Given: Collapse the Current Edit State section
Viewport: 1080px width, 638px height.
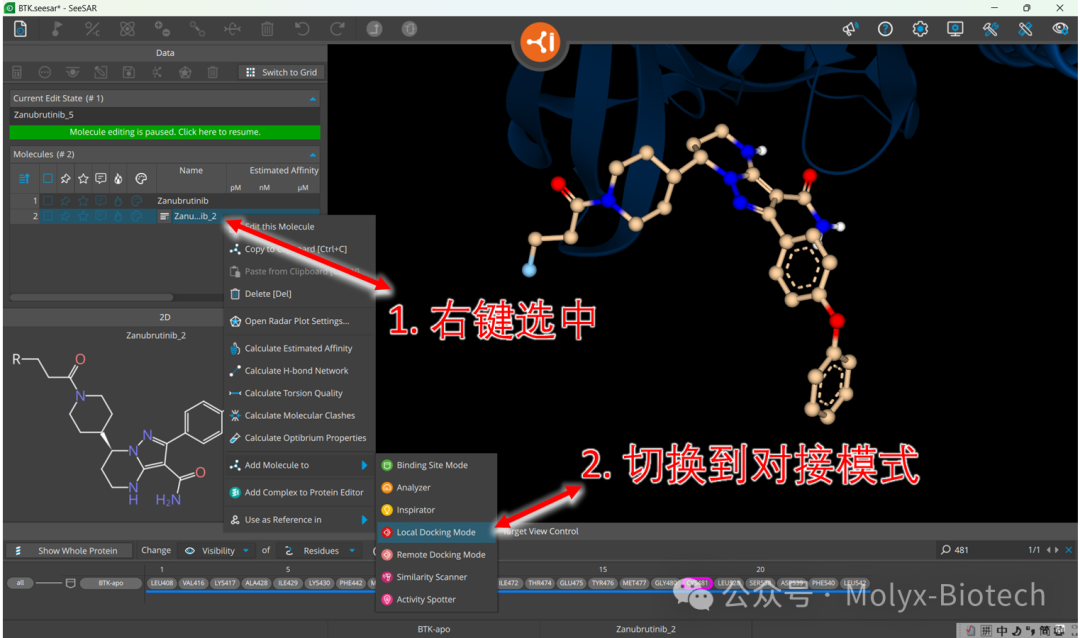Looking at the screenshot, I should 313,99.
